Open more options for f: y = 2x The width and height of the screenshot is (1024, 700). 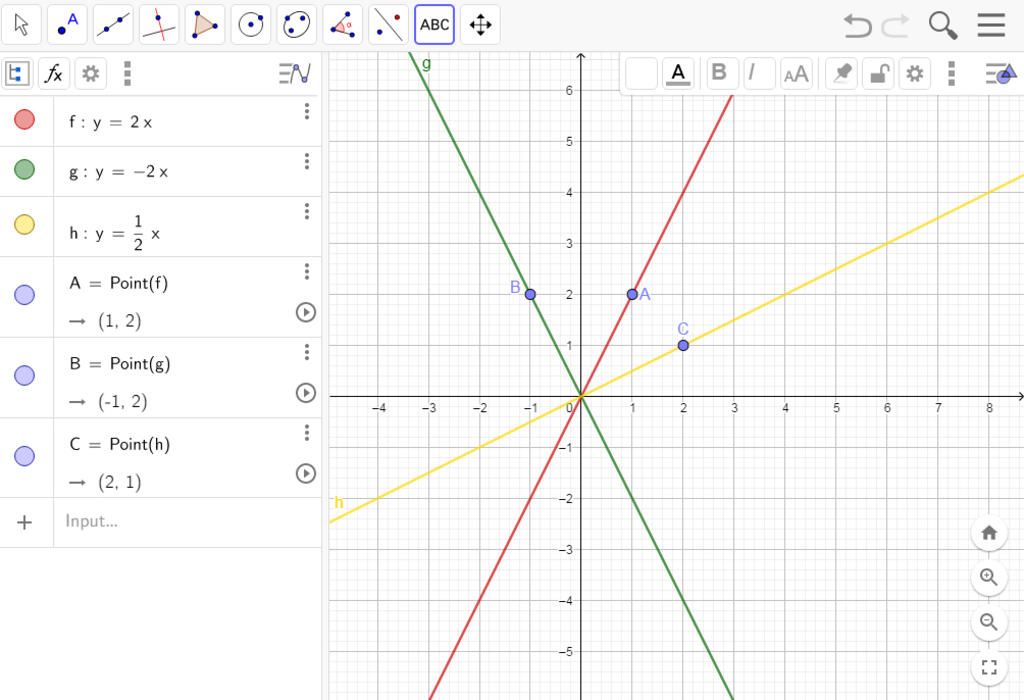[306, 112]
